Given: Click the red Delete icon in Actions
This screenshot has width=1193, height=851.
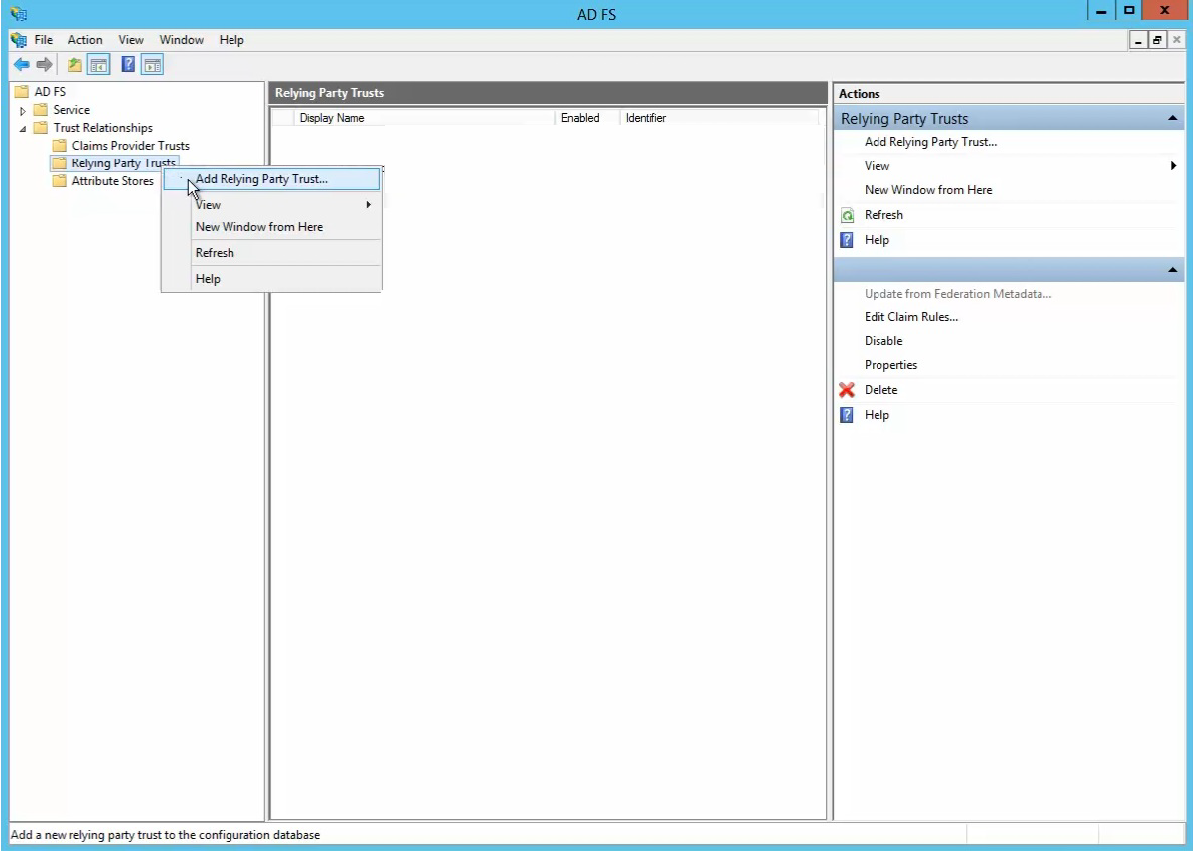Looking at the screenshot, I should pos(847,390).
